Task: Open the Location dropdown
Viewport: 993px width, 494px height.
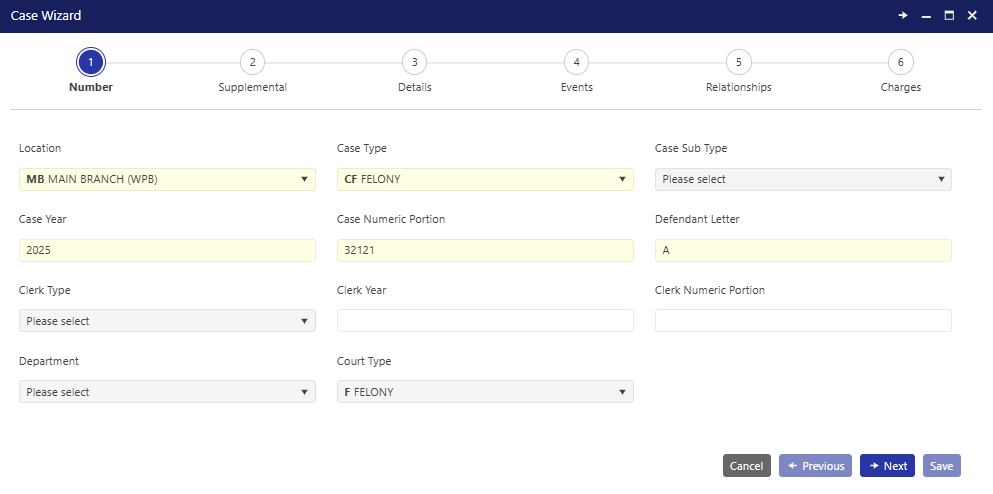Action: click(x=167, y=180)
